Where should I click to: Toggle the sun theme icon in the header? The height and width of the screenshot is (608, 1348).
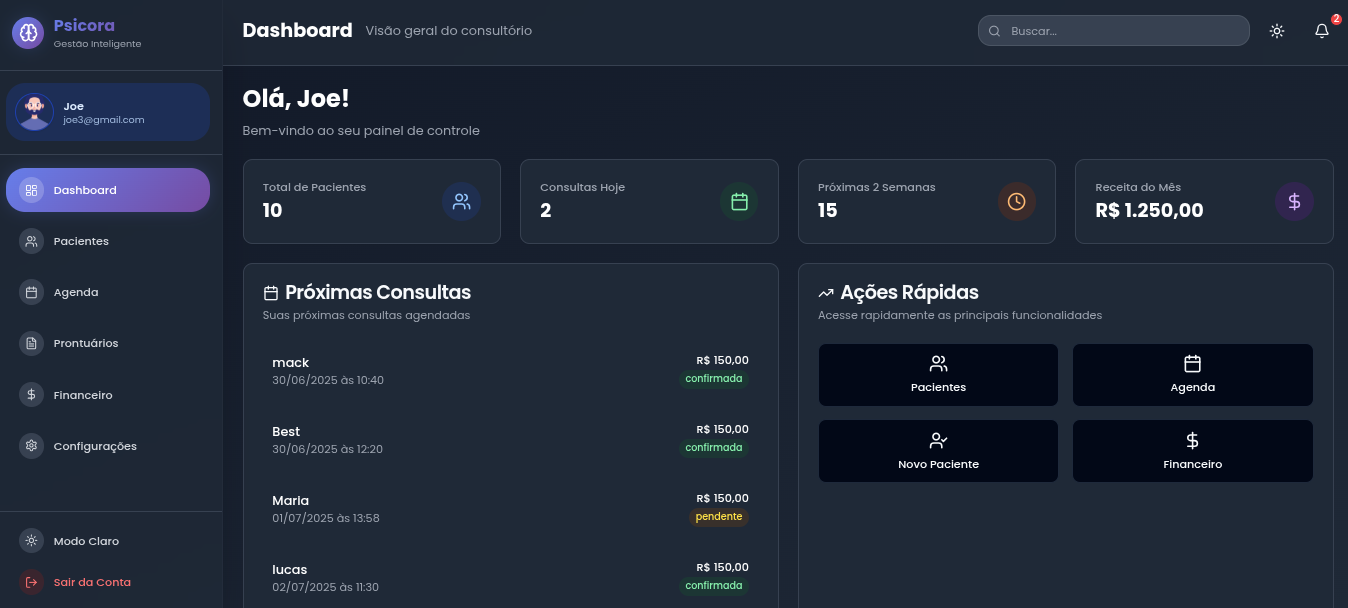[x=1277, y=31]
